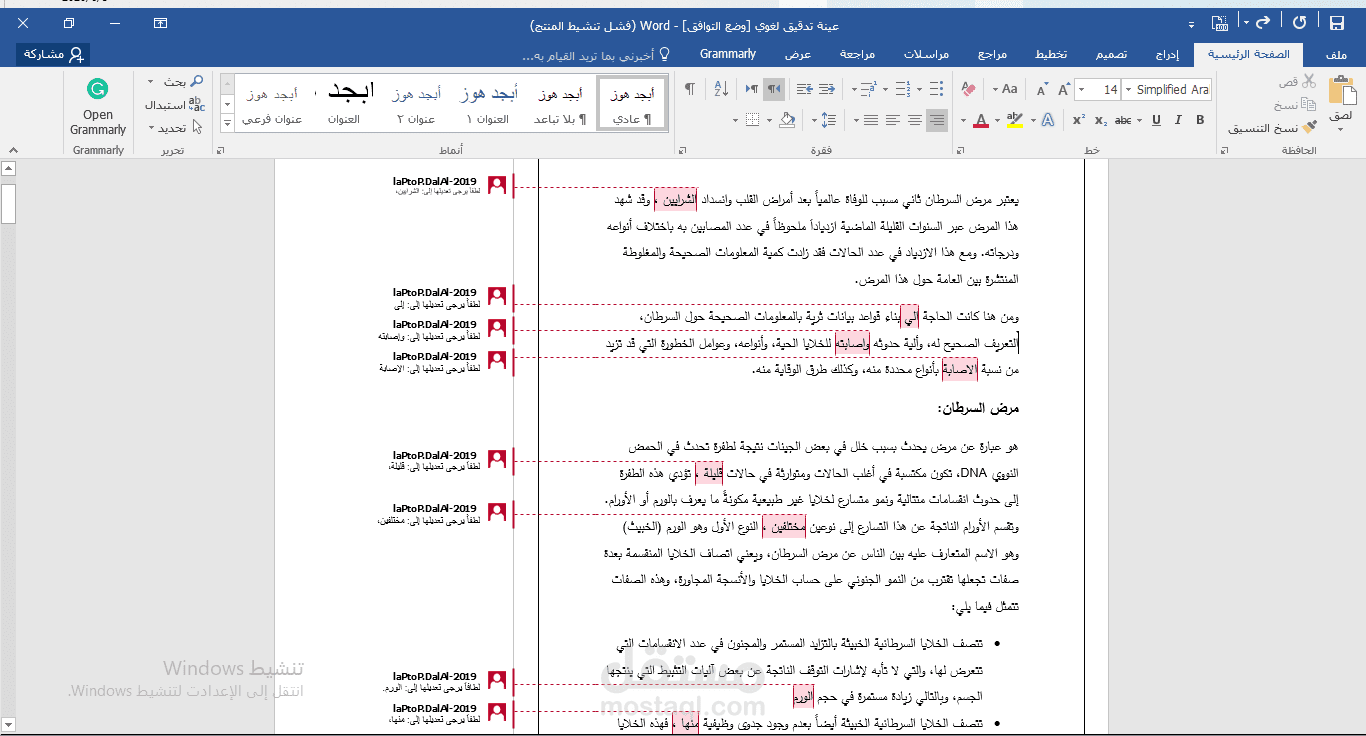Click the Text Effects glowing A icon
1366x736 pixels.
(1047, 120)
